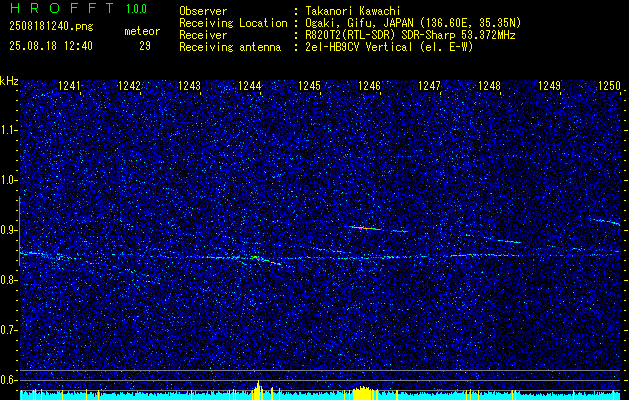Screen dimensions: 629x400
Task: Click the R820T2 SDR-Sharp 53.372MHz text
Action: tap(410, 35)
